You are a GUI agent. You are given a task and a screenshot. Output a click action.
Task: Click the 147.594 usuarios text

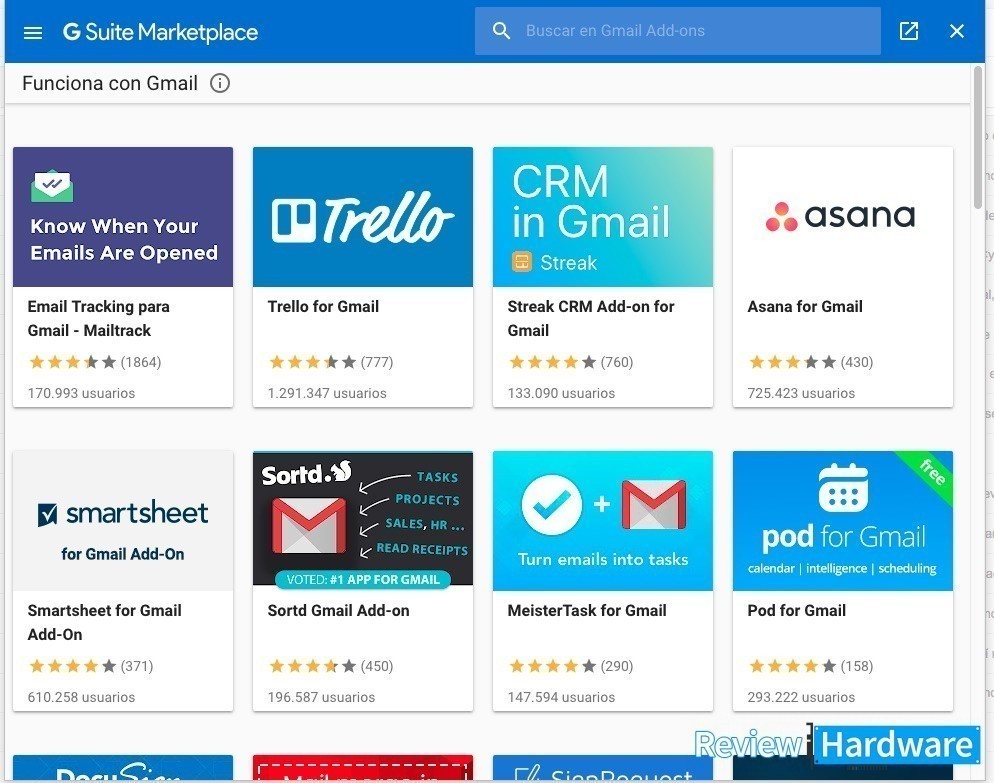(561, 697)
